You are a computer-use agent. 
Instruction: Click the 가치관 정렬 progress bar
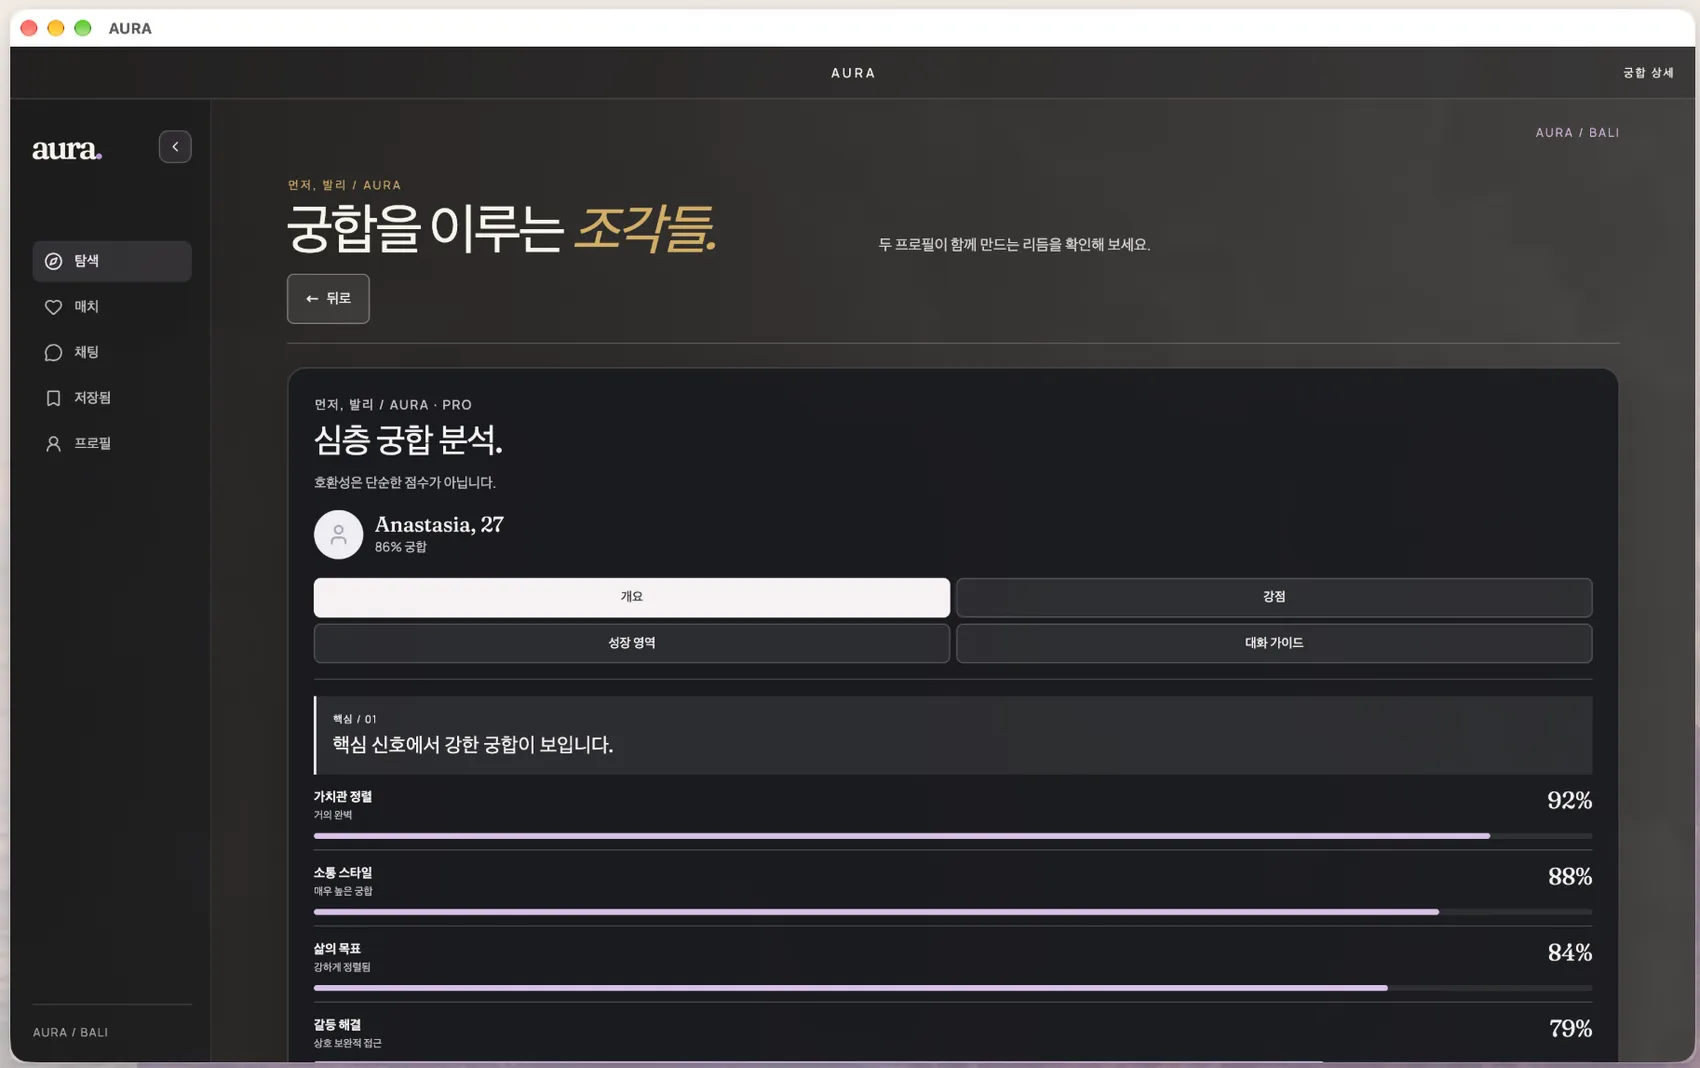(x=953, y=836)
